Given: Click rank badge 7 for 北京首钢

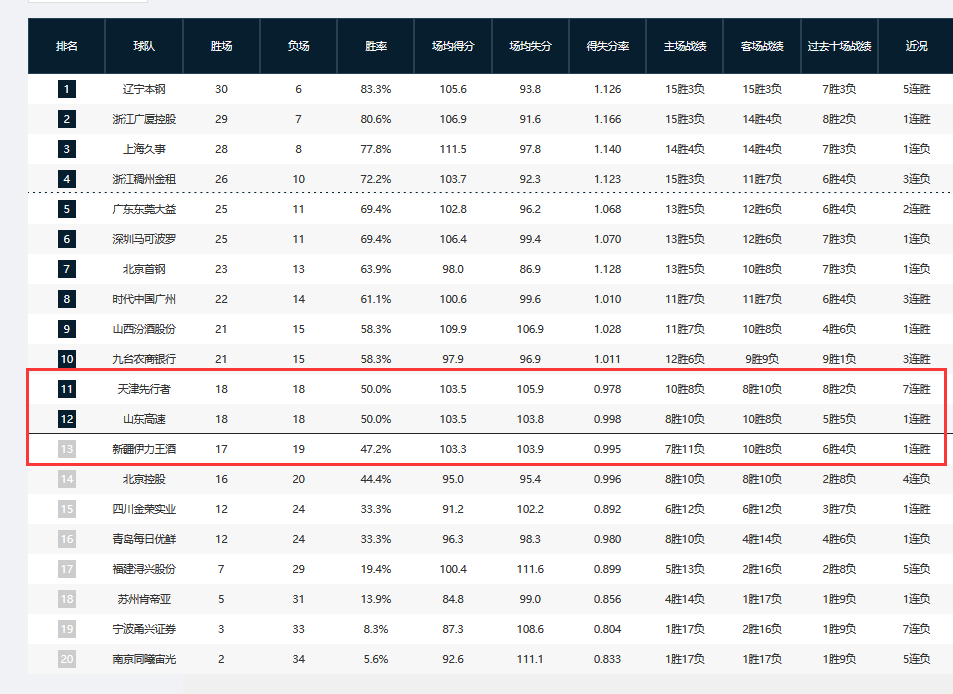Looking at the screenshot, I should 67,269.
